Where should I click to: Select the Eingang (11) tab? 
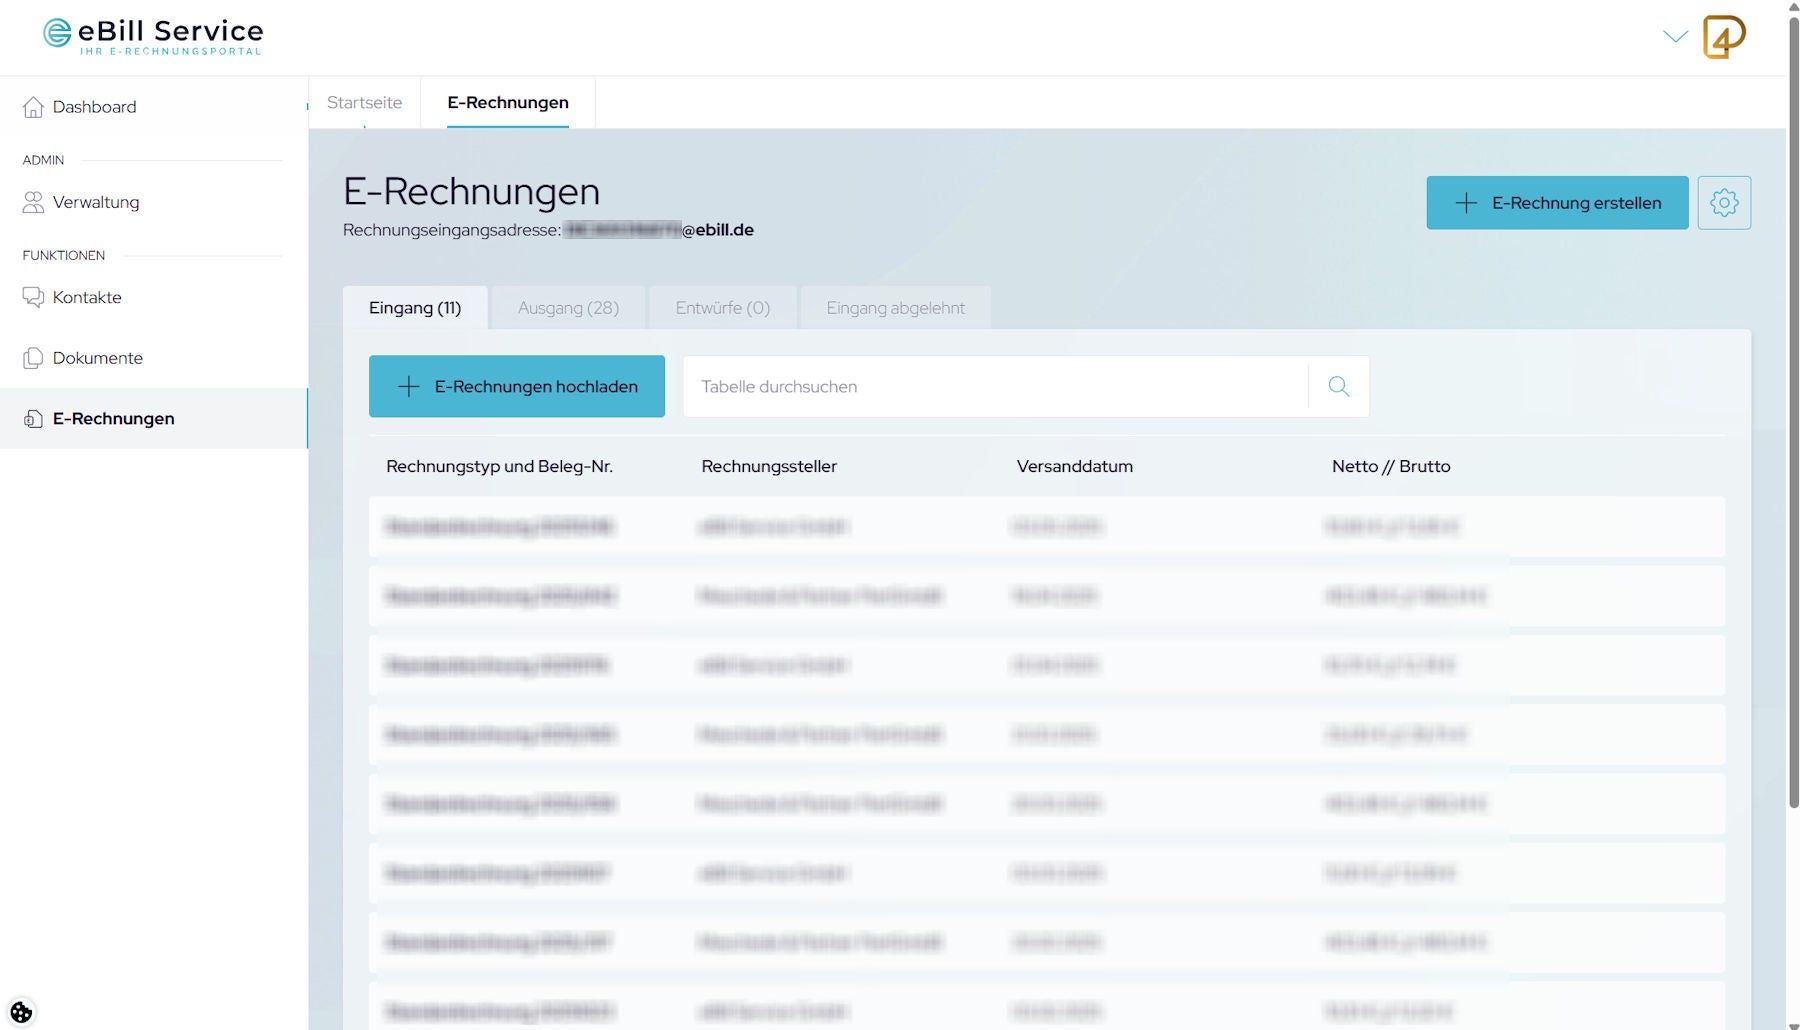[415, 308]
